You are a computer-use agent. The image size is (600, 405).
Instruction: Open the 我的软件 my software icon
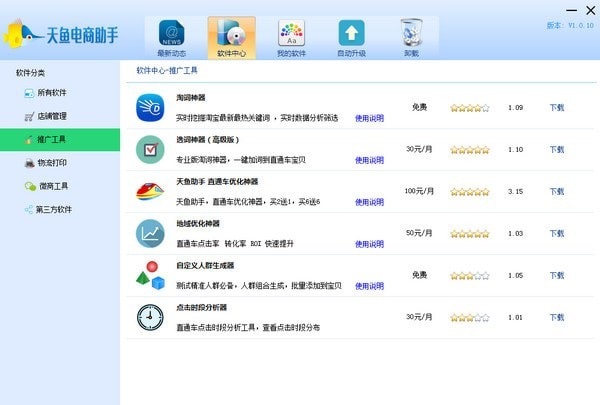291,33
